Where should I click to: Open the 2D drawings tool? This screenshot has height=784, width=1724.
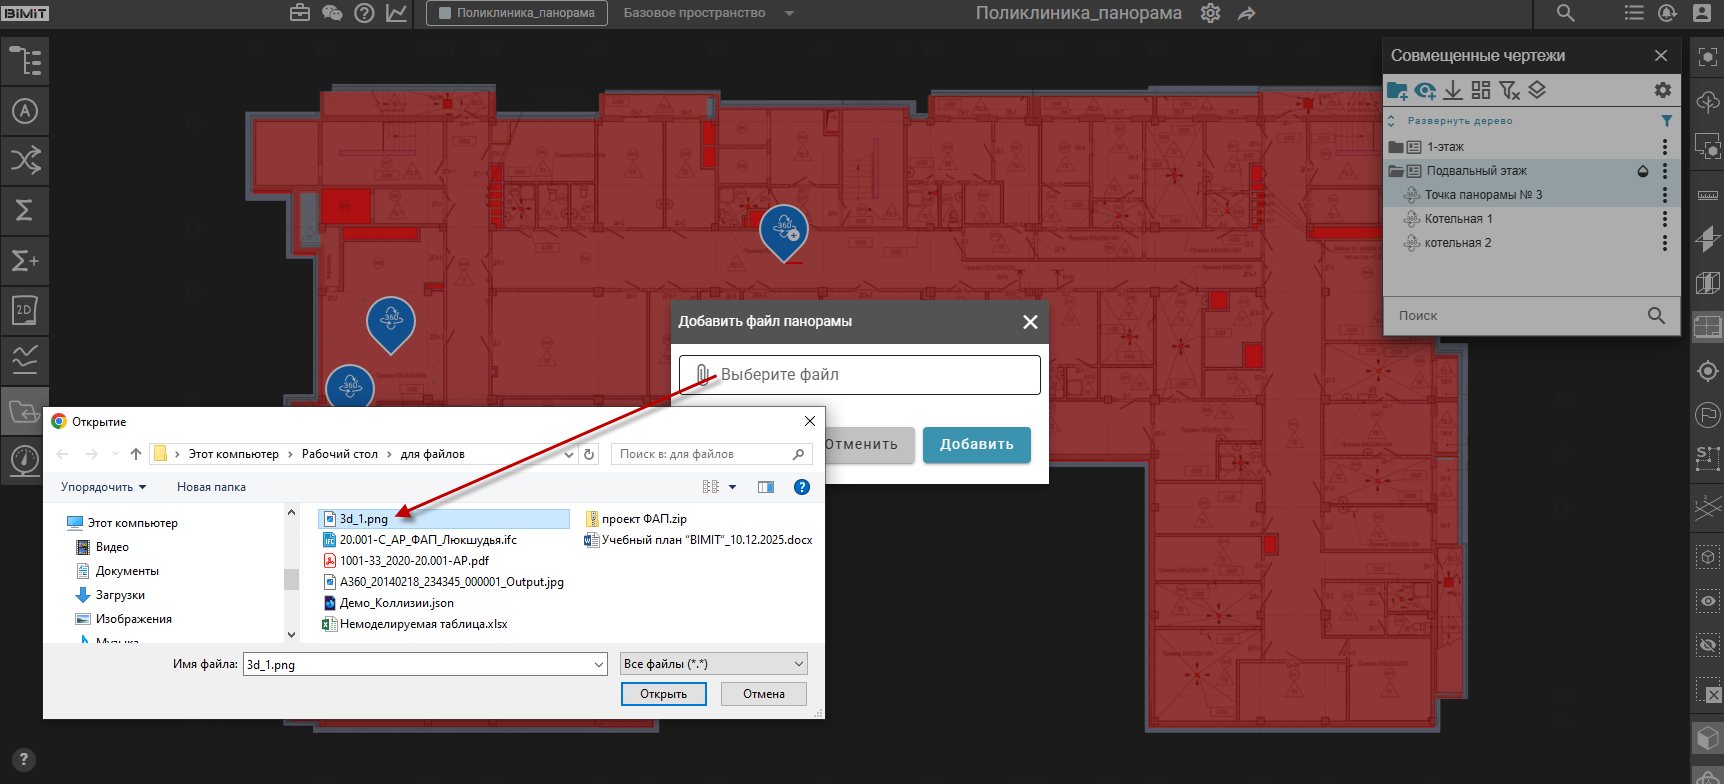[25, 311]
